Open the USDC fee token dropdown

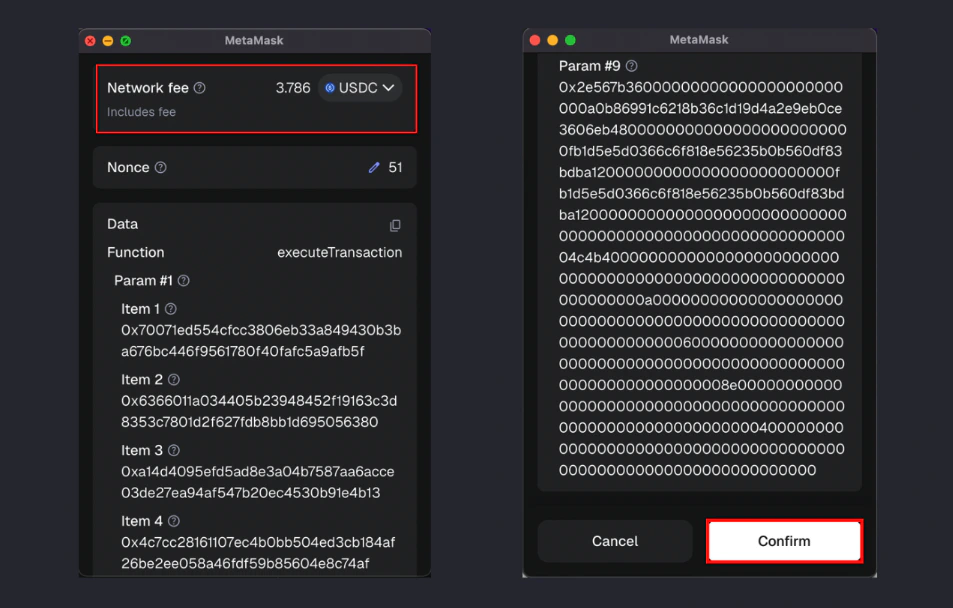[x=360, y=88]
